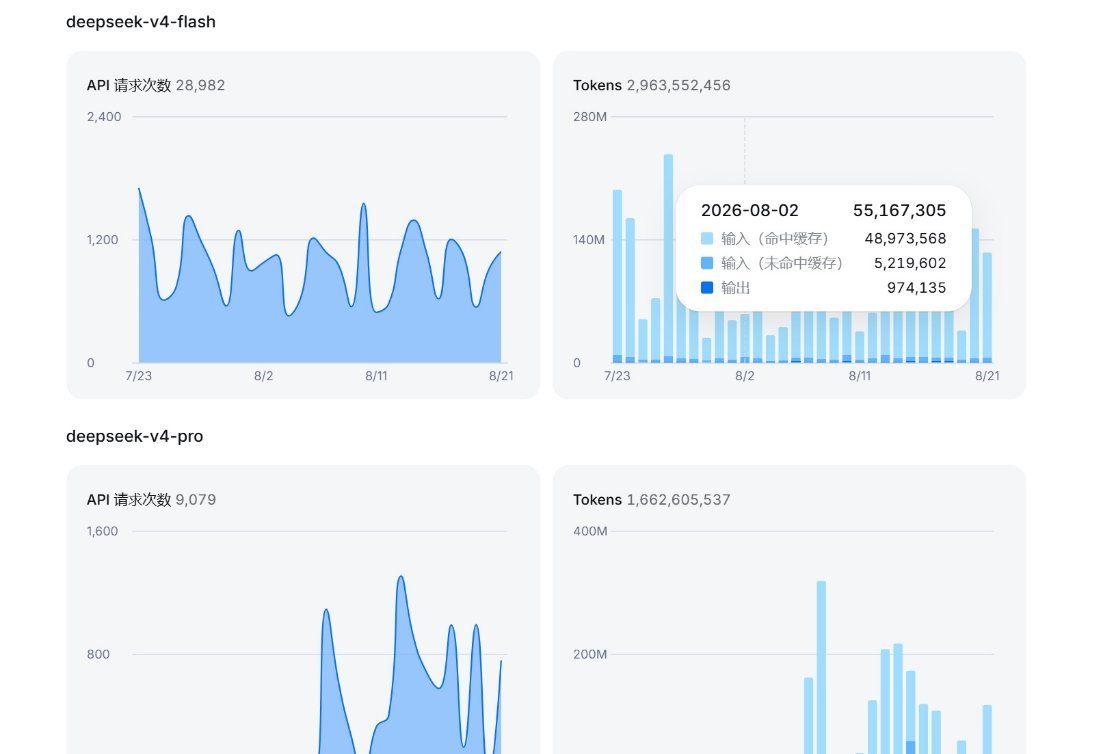
Task: Select the deepseek-v4-pro section heading
Action: point(135,436)
